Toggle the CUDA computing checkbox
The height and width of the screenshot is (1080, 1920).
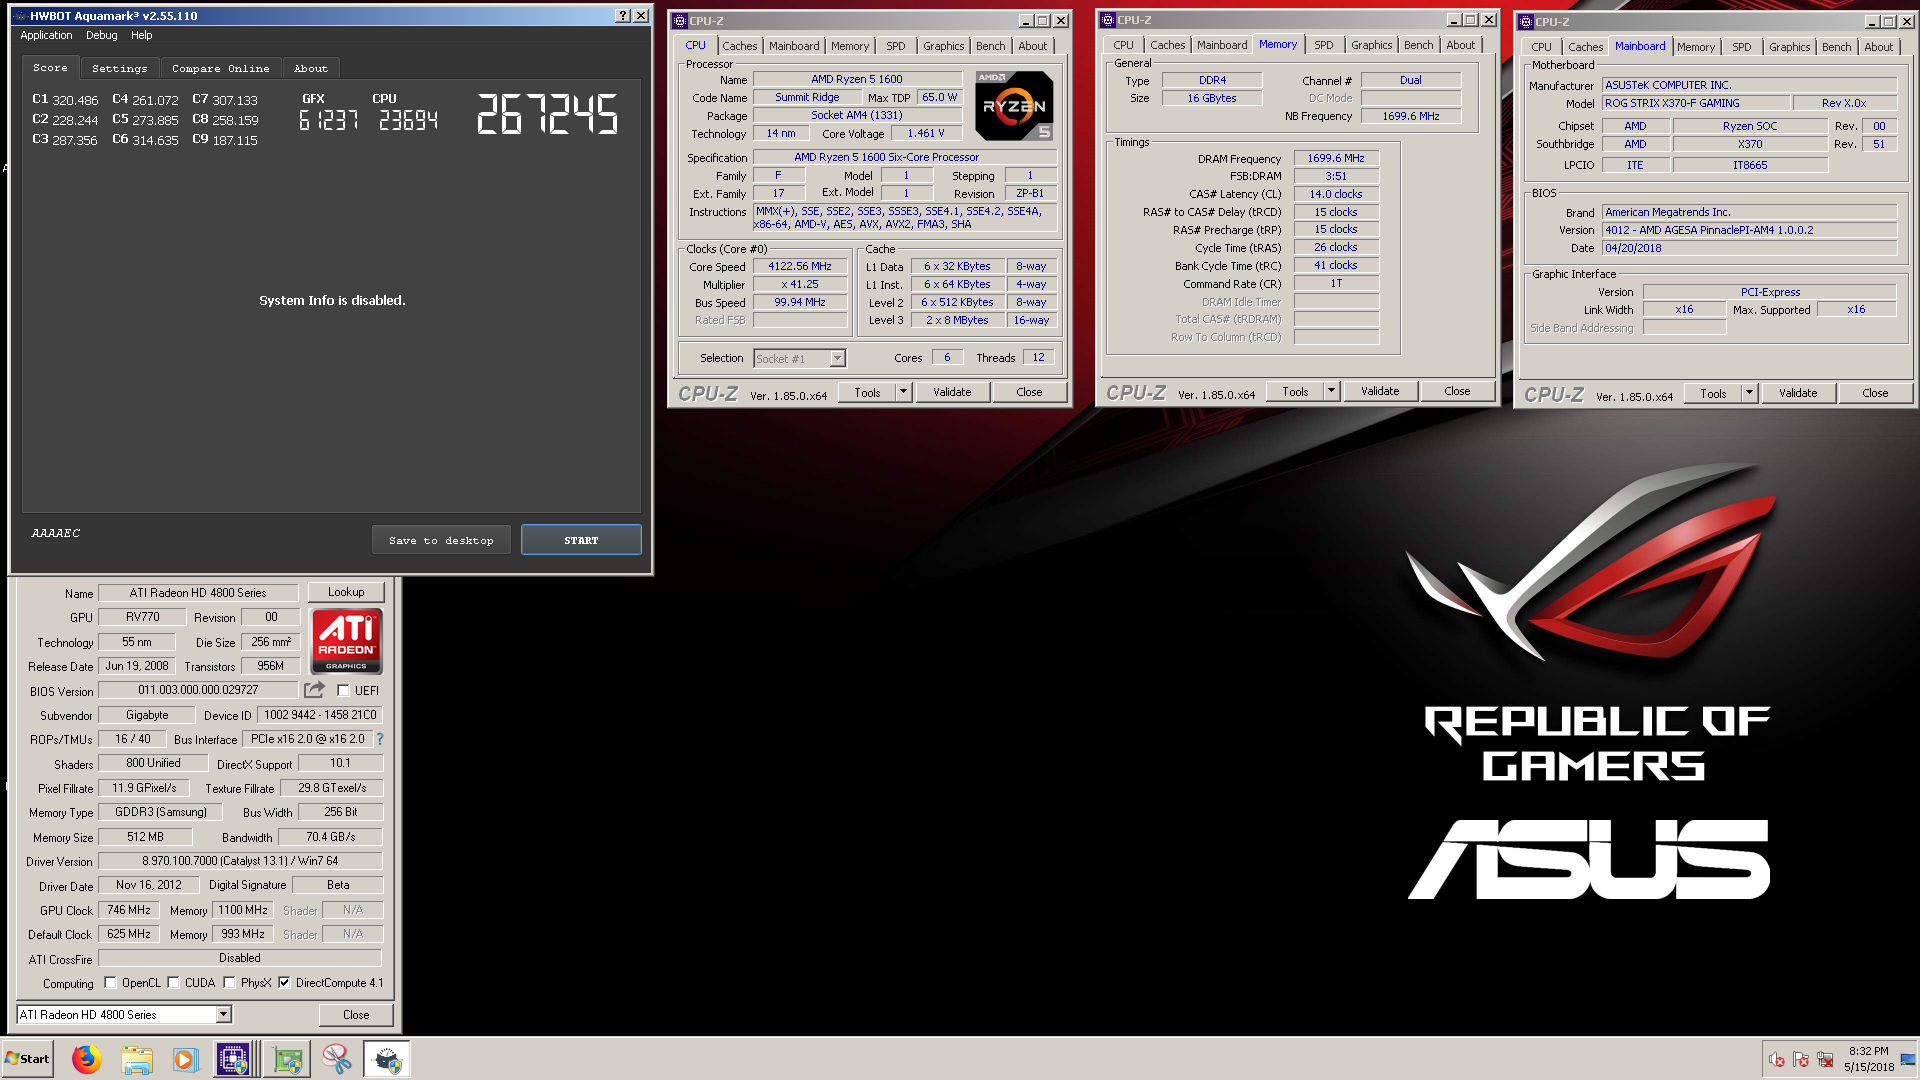173,983
